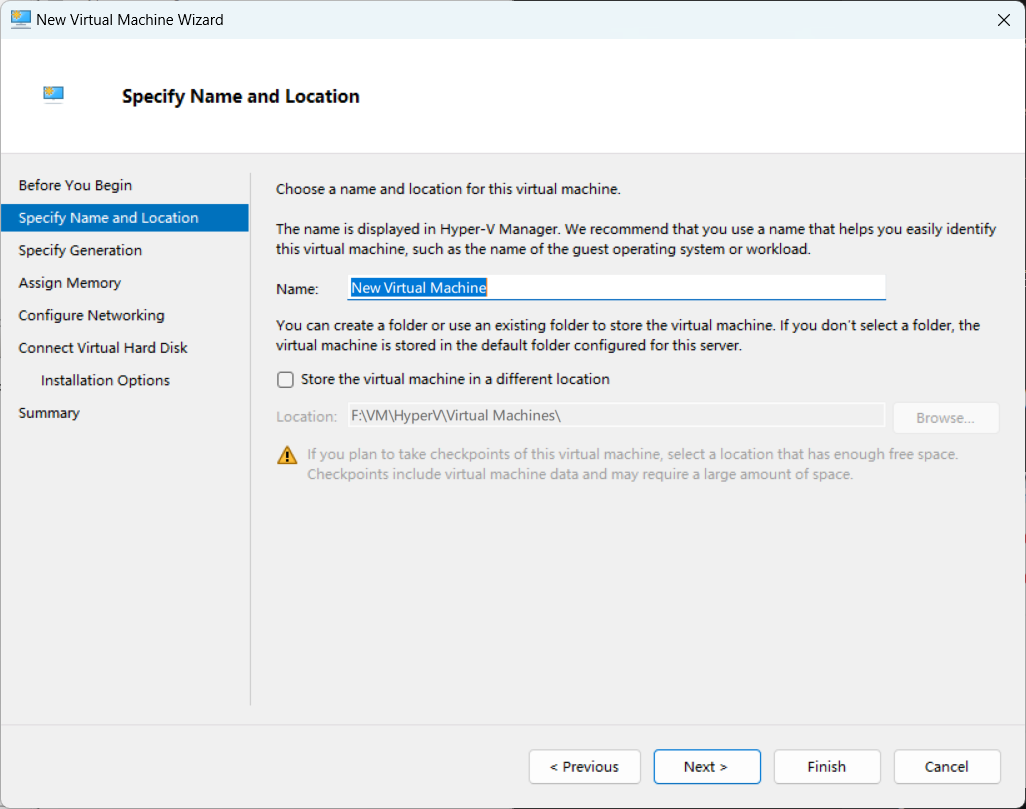1026x809 pixels.
Task: Open the Specify Generation step
Action: [80, 250]
